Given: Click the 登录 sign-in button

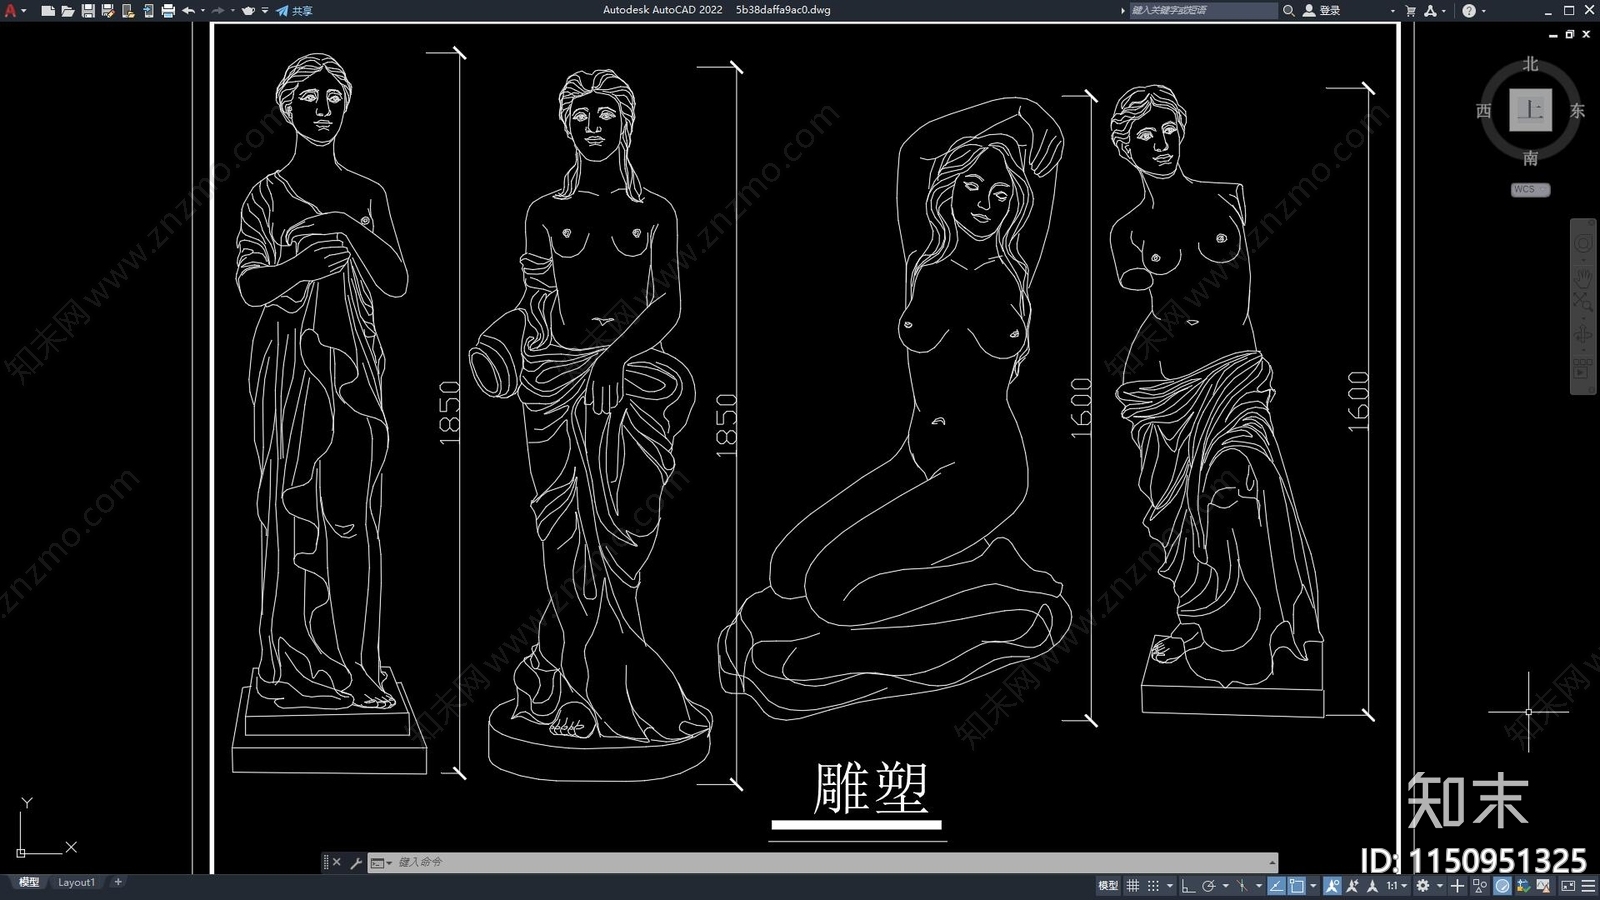Looking at the screenshot, I should tap(1329, 11).
